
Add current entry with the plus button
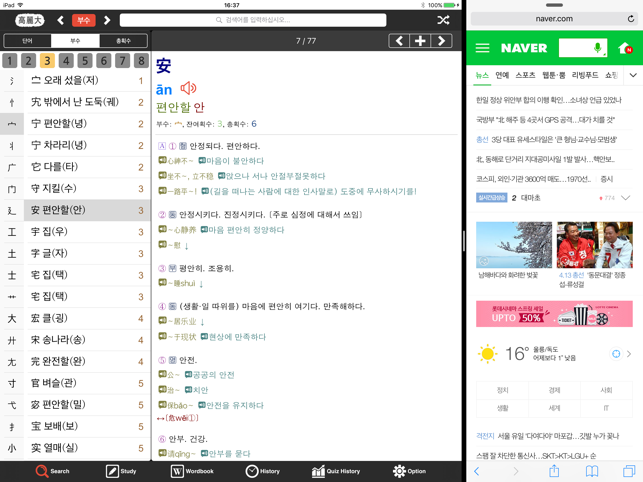point(420,41)
